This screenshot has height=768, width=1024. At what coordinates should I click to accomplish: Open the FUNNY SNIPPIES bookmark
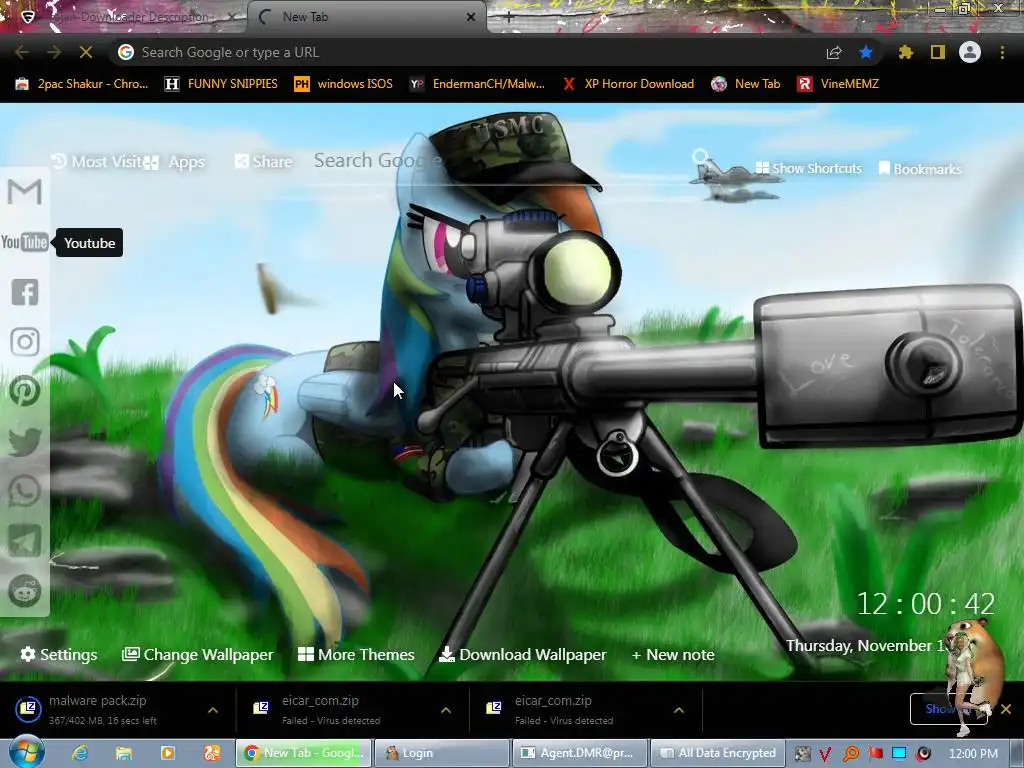pyautogui.click(x=221, y=84)
